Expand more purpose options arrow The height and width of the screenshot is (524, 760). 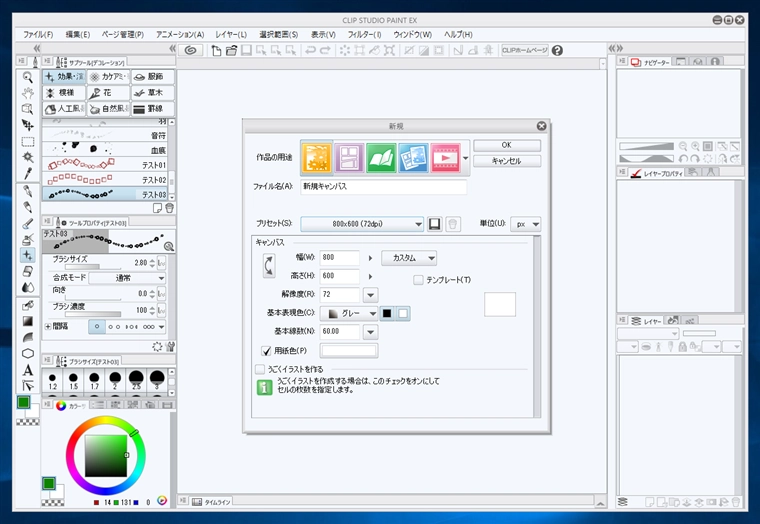point(465,158)
